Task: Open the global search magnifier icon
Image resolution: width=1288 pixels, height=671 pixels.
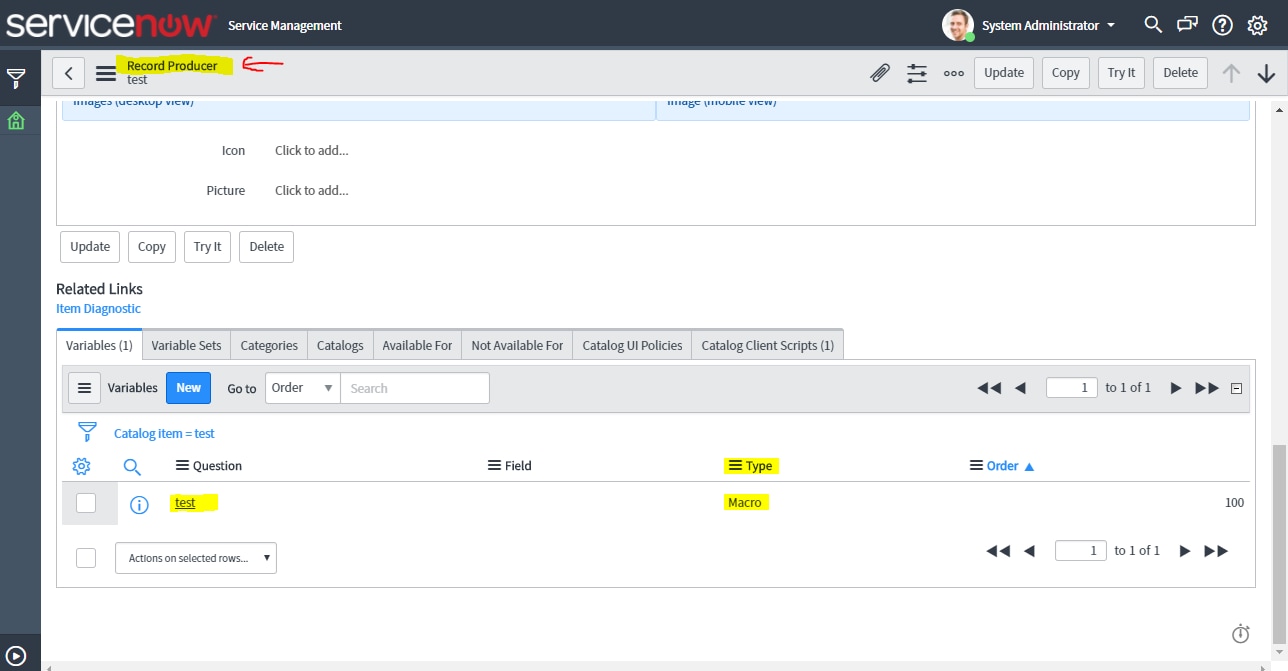Action: click(x=1153, y=25)
